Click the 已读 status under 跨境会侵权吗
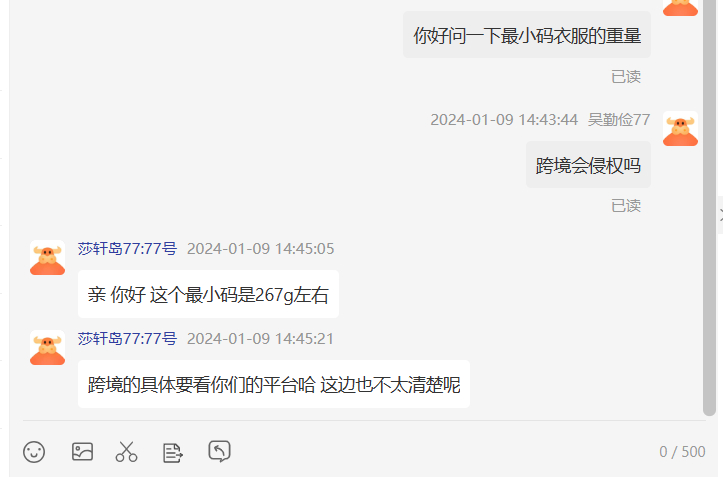The image size is (723, 477). tap(626, 206)
